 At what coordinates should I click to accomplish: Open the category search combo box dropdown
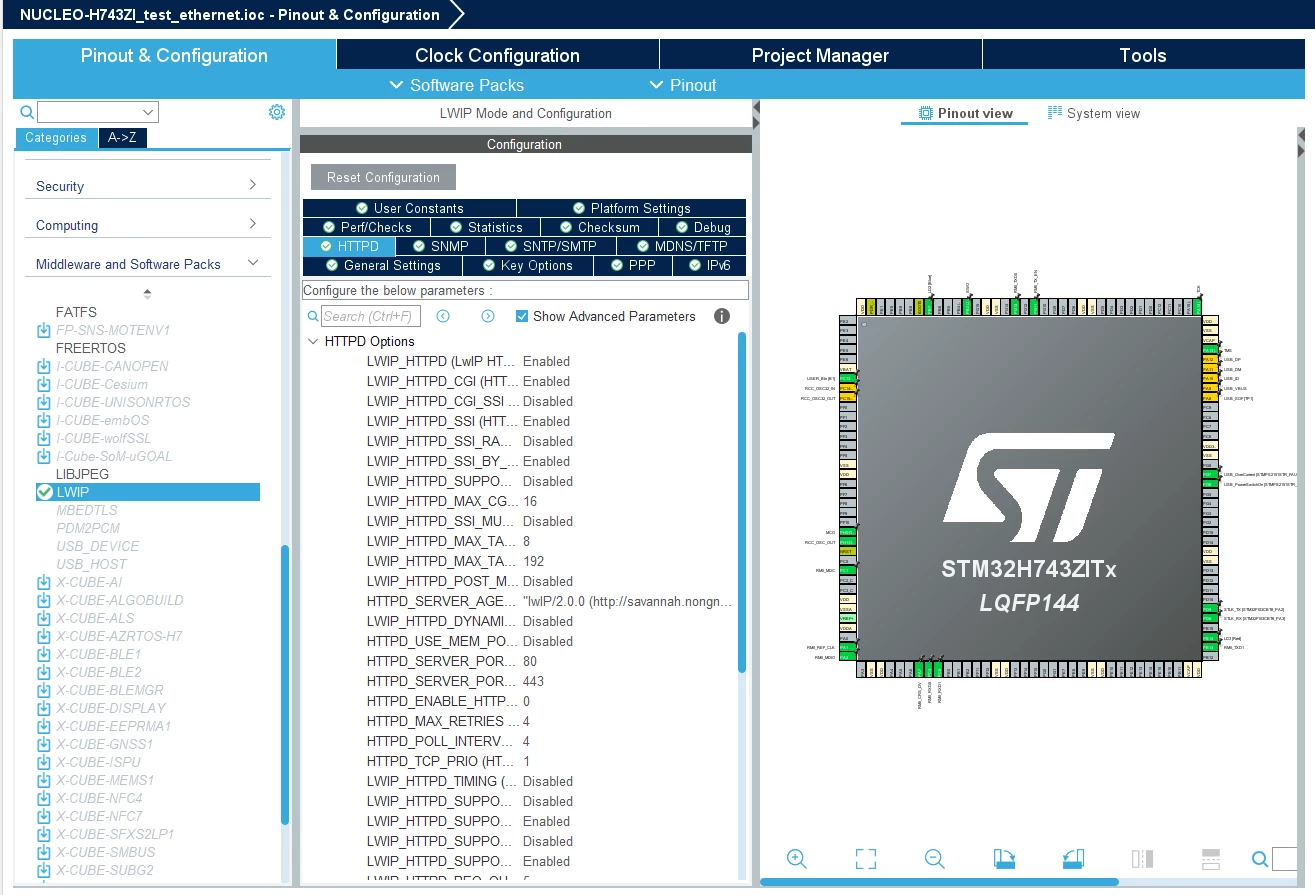(149, 112)
